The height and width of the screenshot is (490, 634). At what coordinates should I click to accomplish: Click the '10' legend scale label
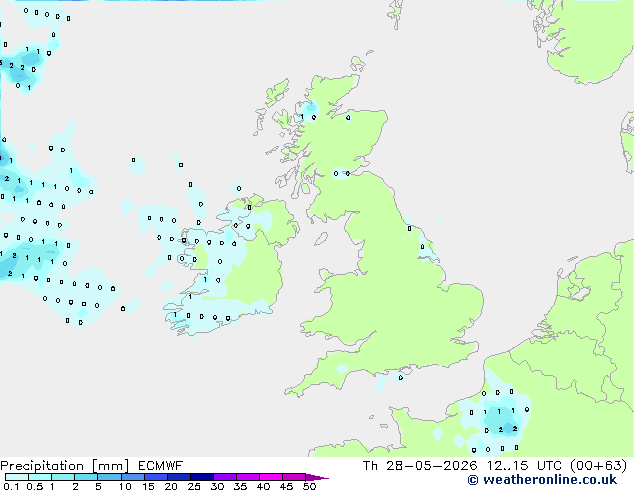click(x=125, y=486)
